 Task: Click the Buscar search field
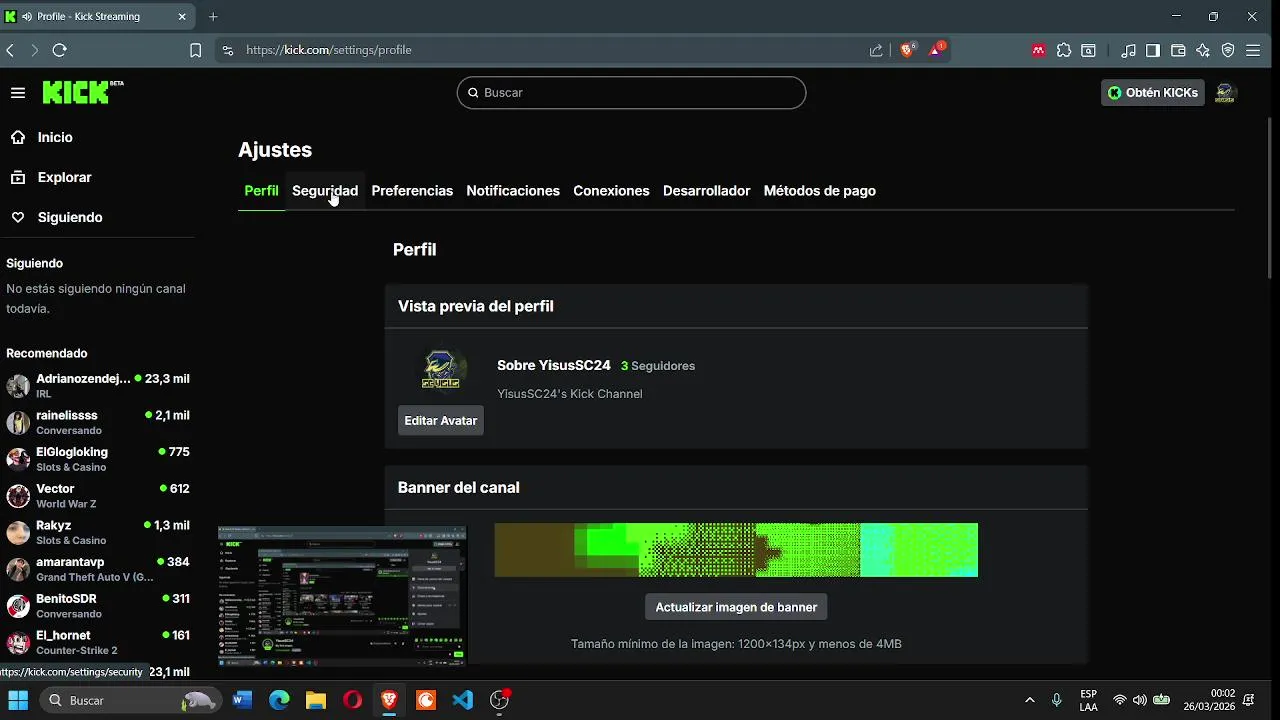pos(631,92)
